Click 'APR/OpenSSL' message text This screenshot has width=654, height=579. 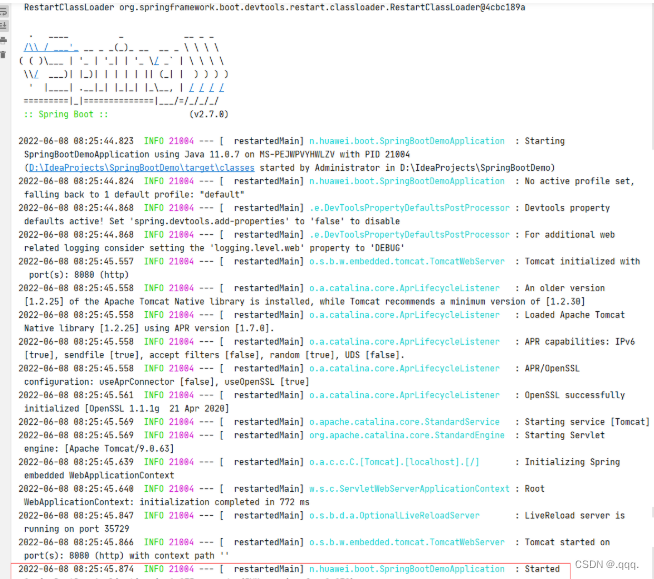click(x=552, y=368)
